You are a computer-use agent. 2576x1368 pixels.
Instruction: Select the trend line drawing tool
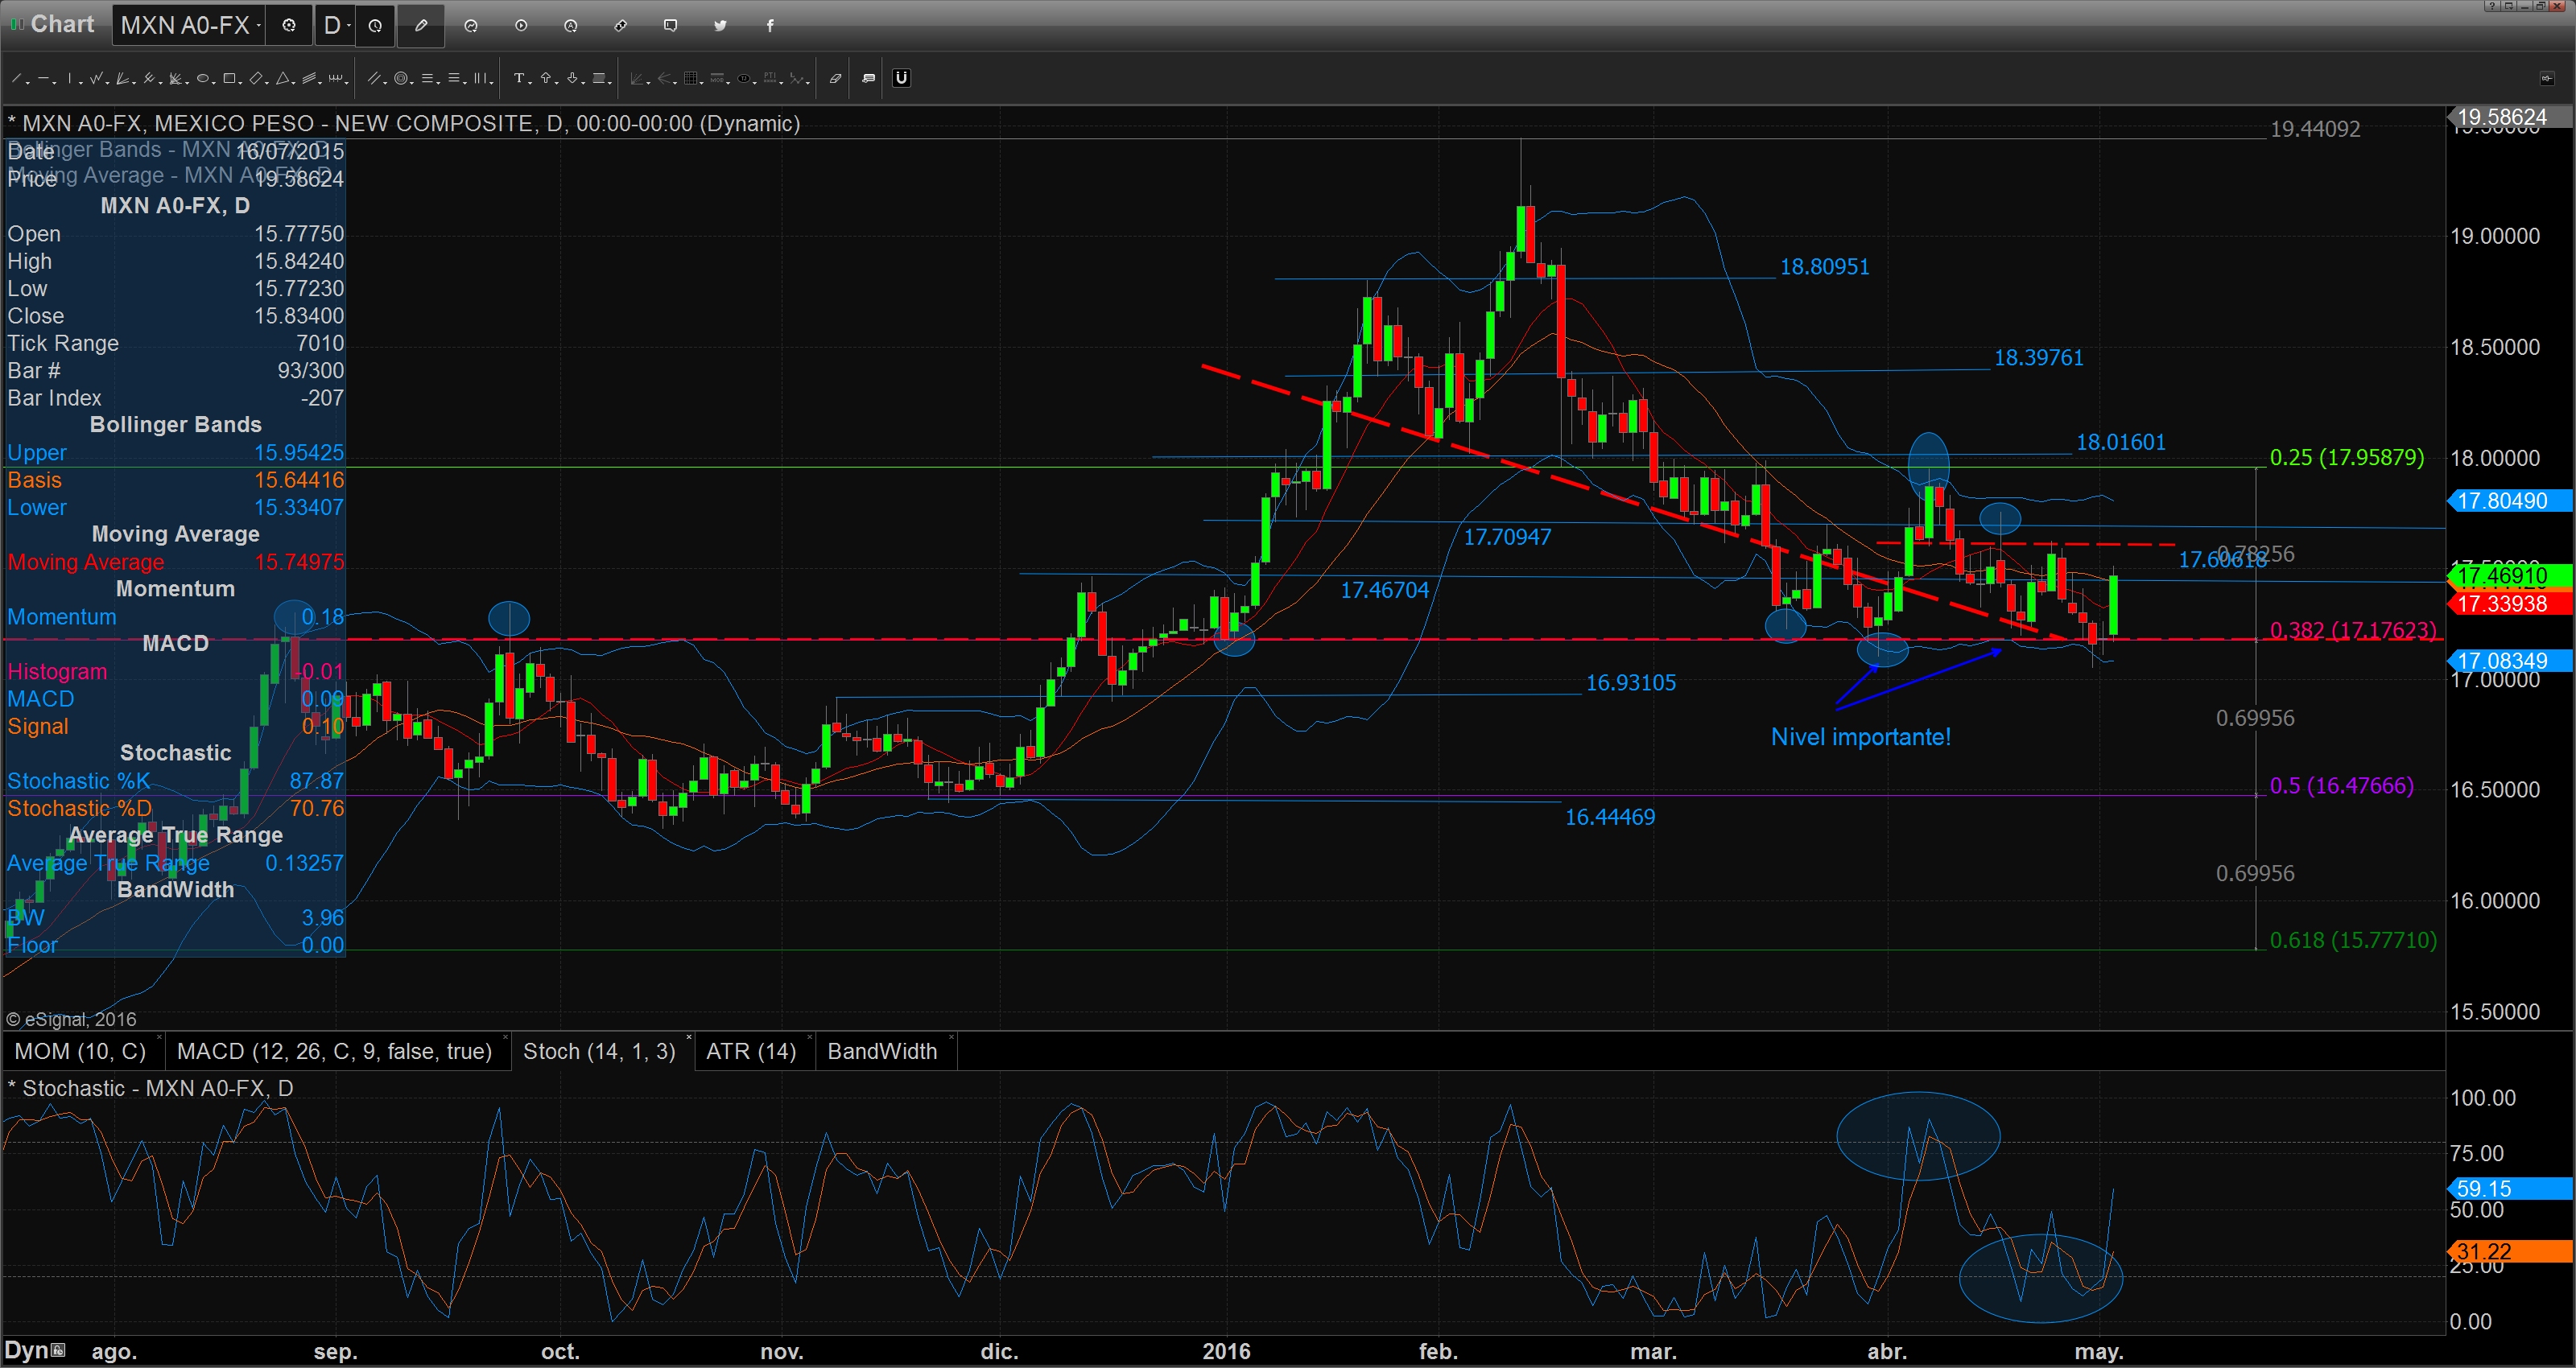coord(17,78)
